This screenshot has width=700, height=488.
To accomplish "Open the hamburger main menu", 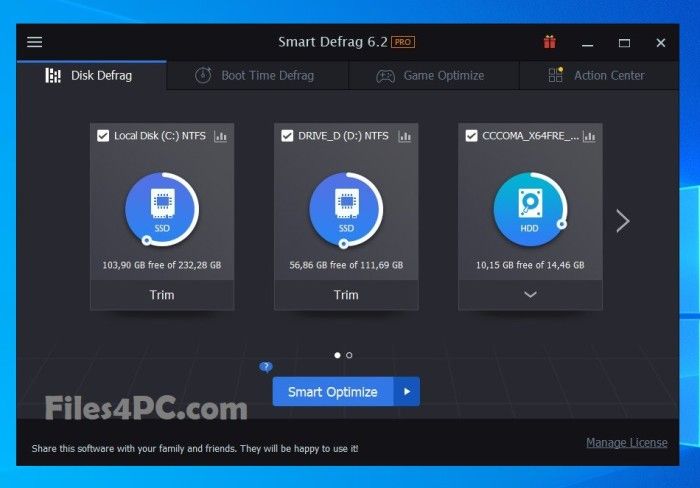I will [34, 42].
